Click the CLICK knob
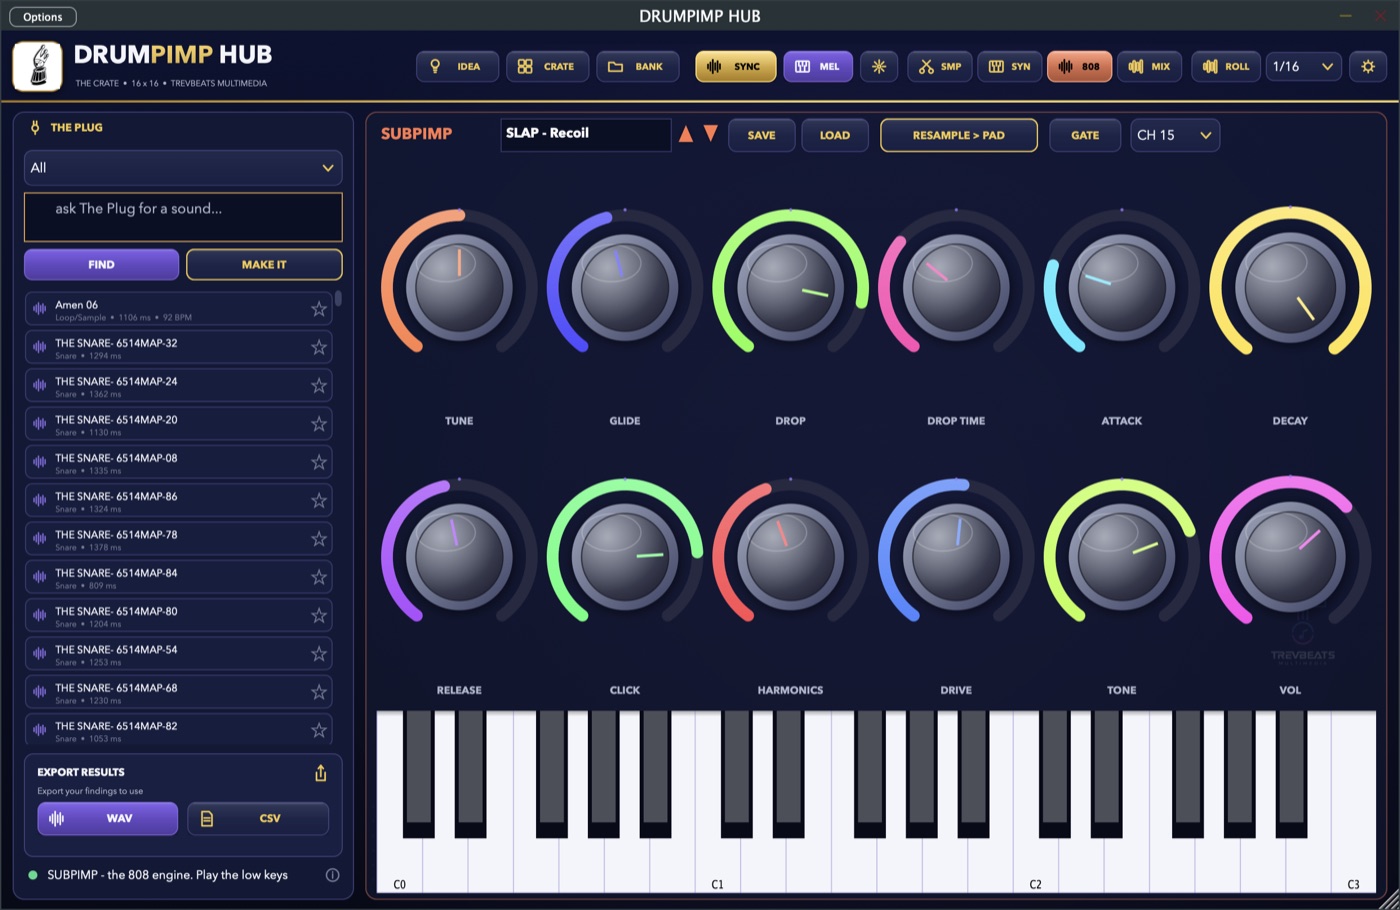1400x910 pixels. 625,557
